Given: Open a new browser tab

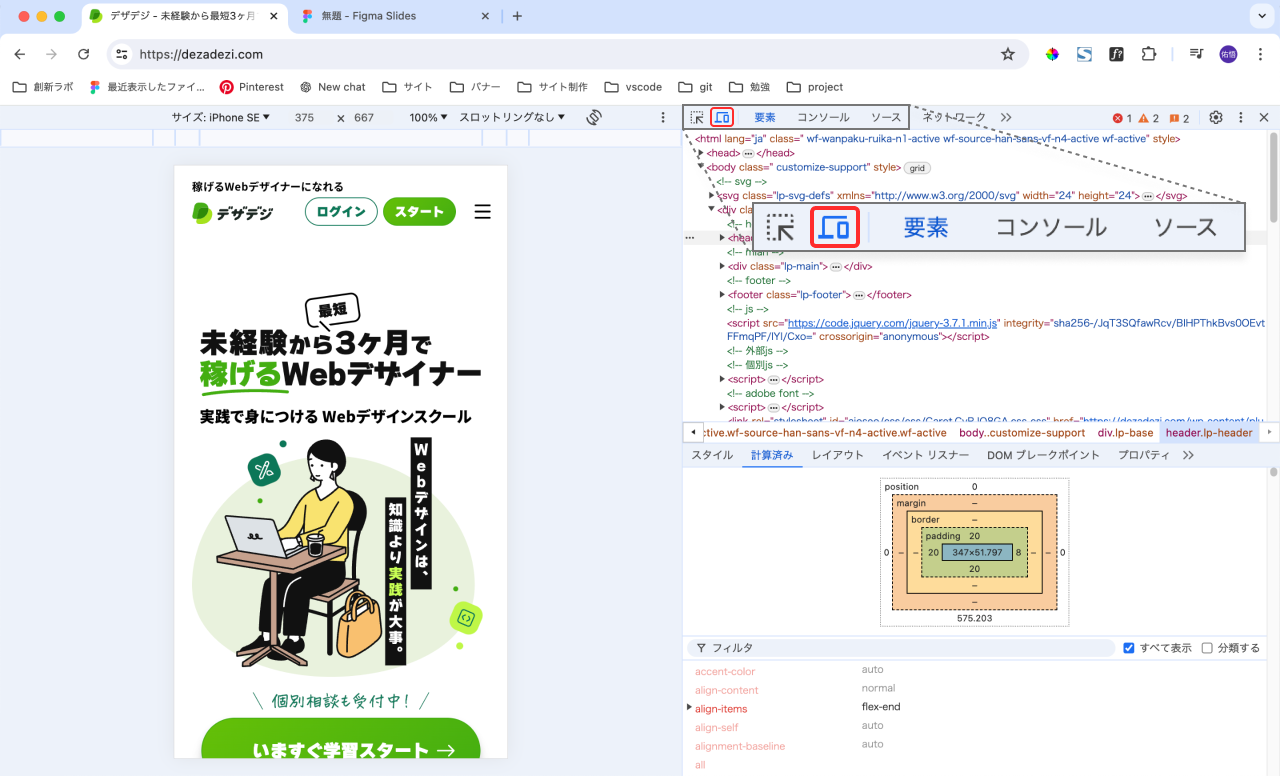Looking at the screenshot, I should tap(517, 16).
